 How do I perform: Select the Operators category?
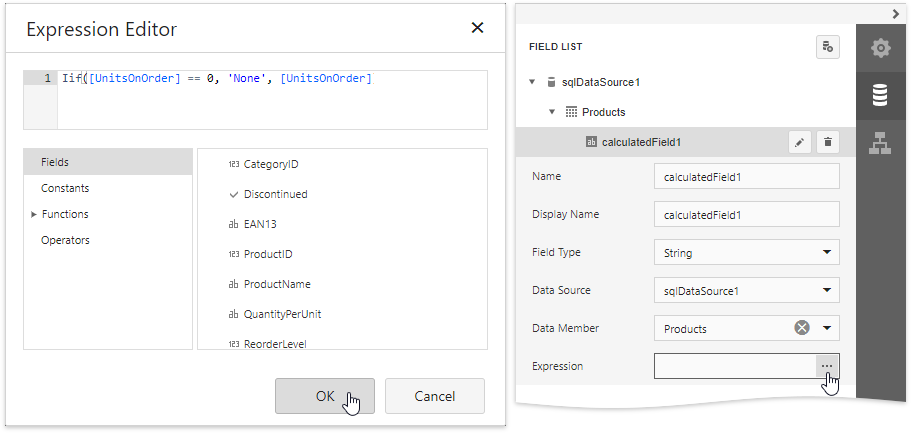point(65,240)
